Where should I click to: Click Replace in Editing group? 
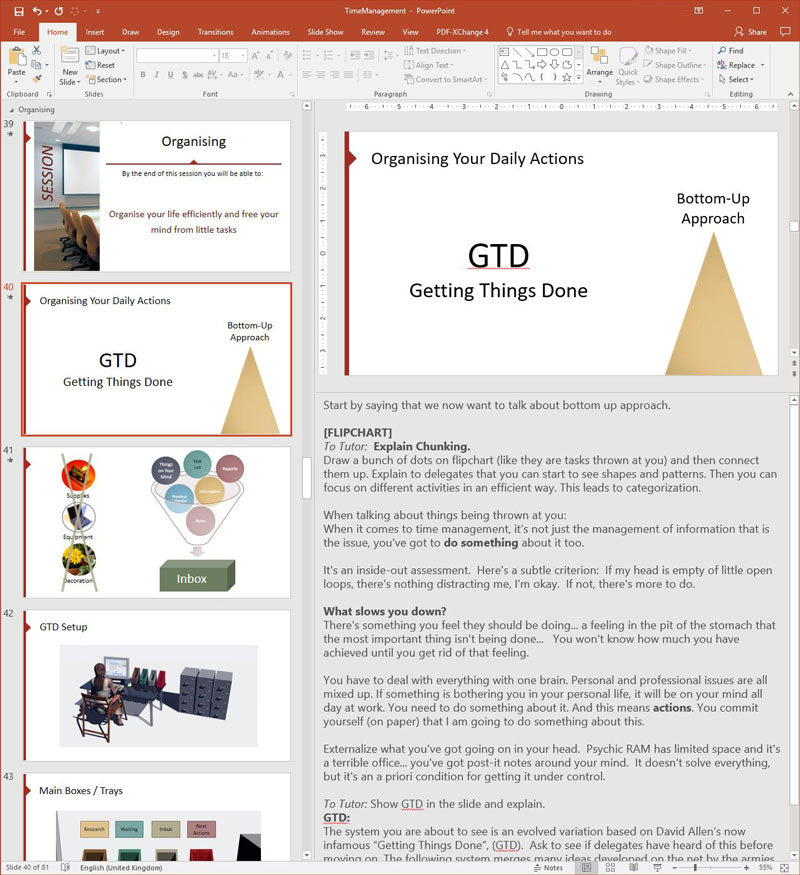(x=741, y=65)
